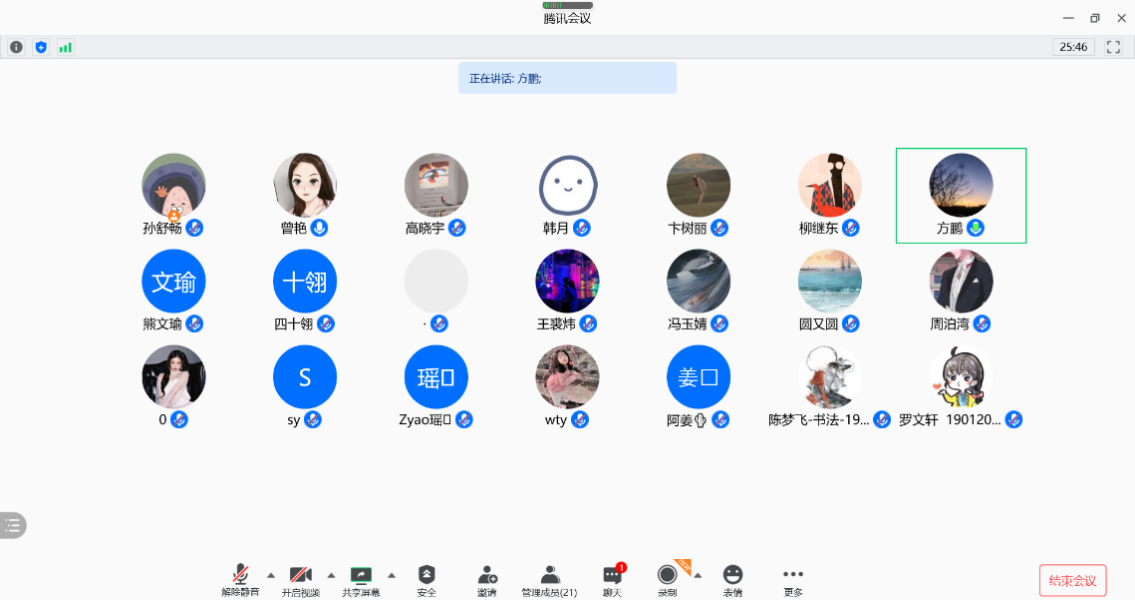The image size is (1135, 600).
Task: Check the green network signal icon
Action: coord(65,47)
